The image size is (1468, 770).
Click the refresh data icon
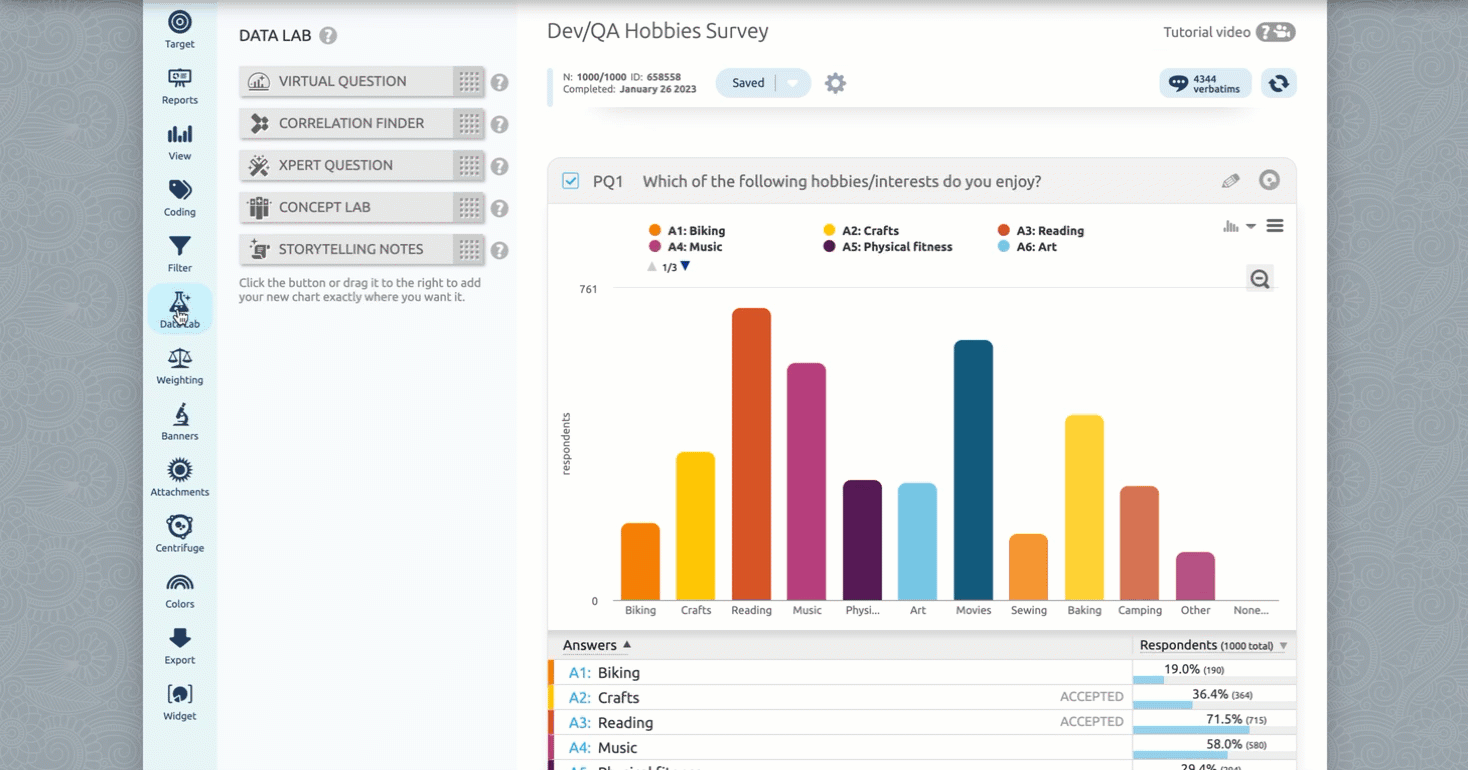coord(1278,83)
